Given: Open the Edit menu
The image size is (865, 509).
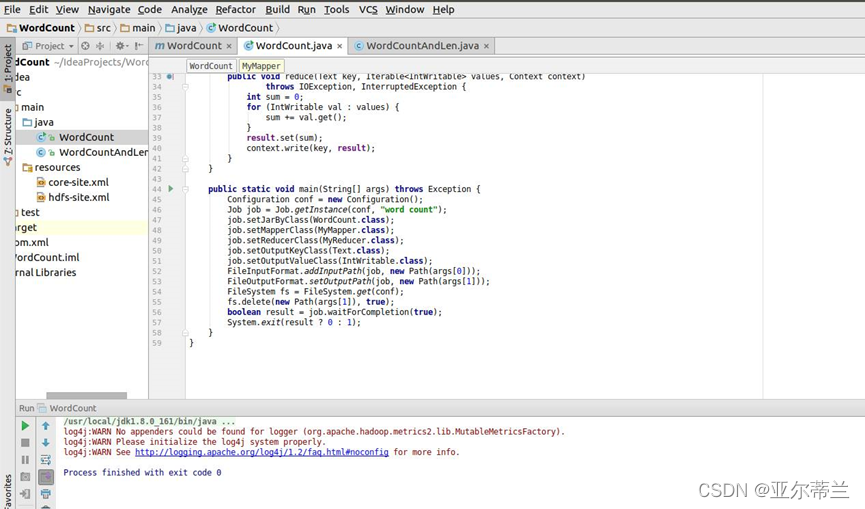Looking at the screenshot, I should tap(39, 9).
